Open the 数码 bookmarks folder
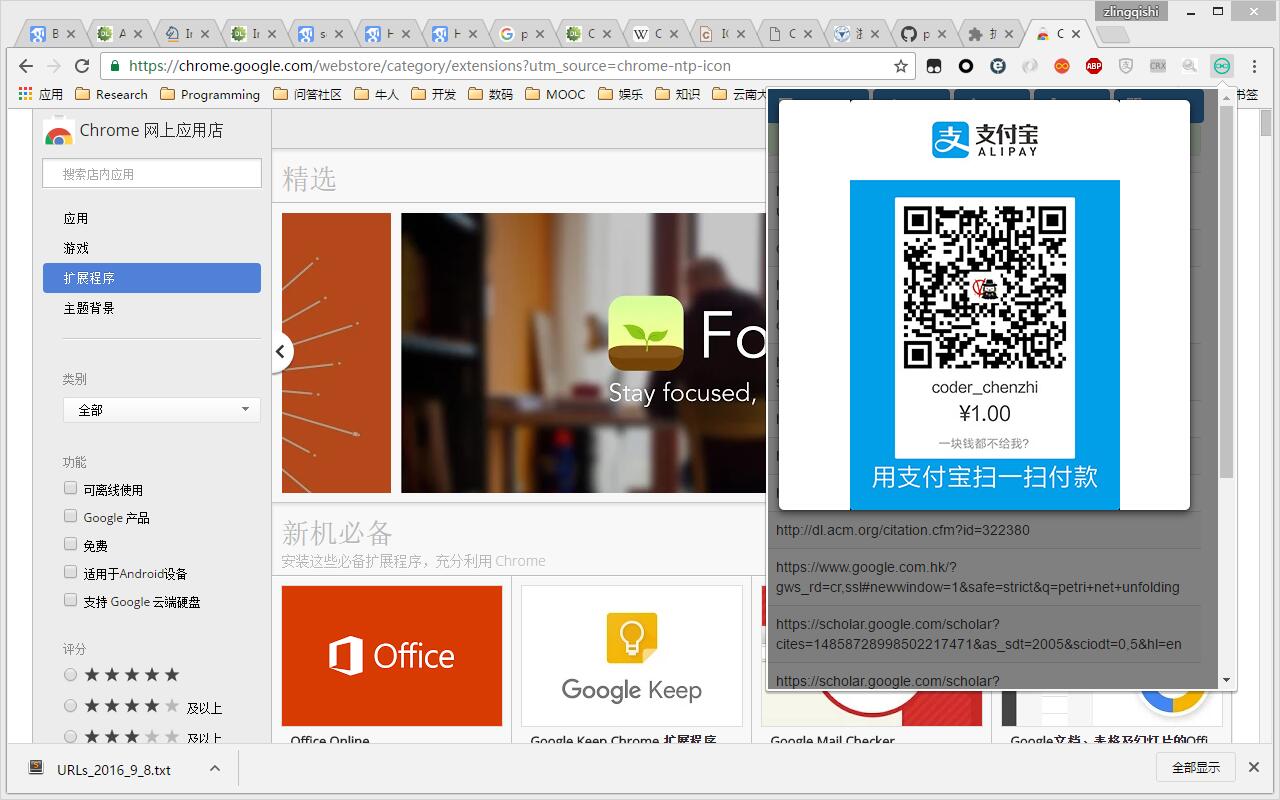The width and height of the screenshot is (1280, 800). coord(491,94)
